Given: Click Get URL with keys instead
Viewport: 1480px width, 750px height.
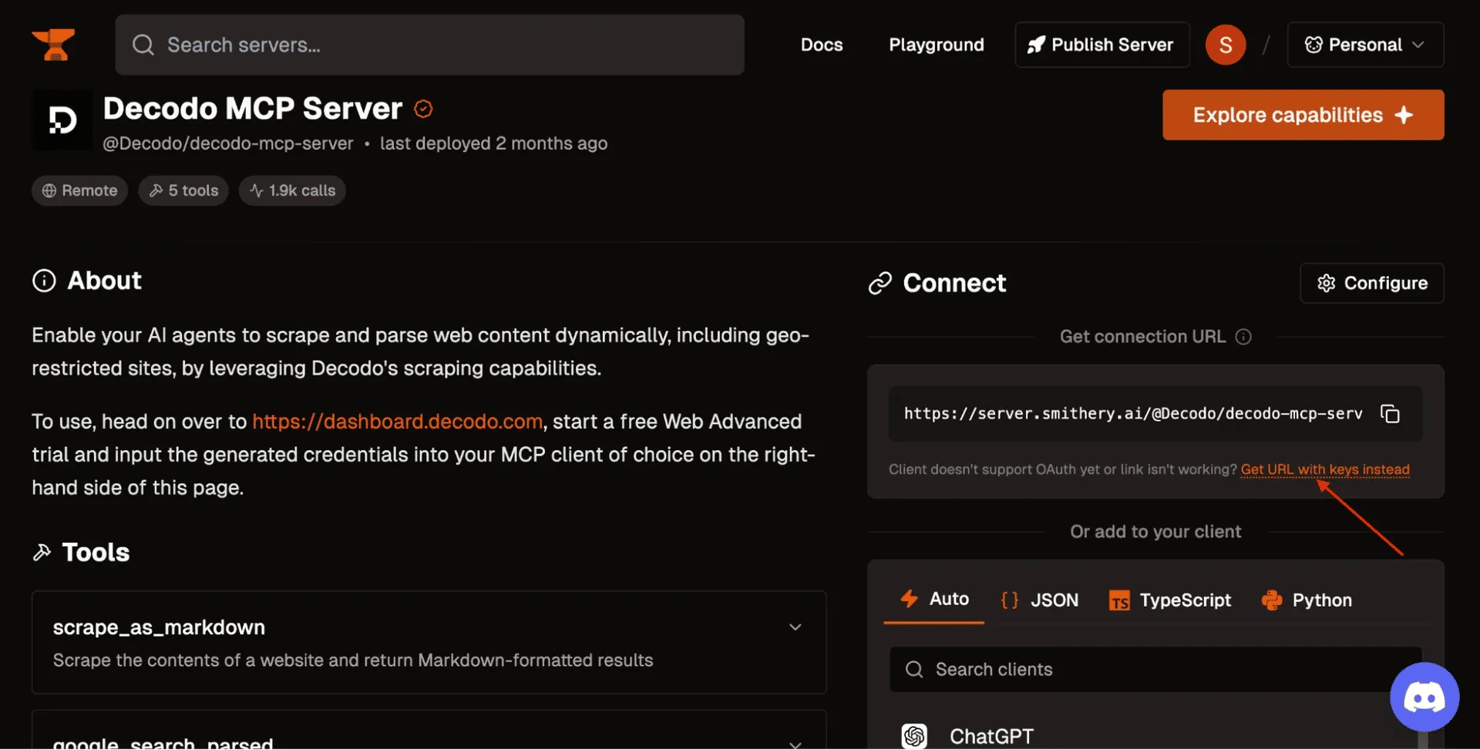Looking at the screenshot, I should point(1324,470).
